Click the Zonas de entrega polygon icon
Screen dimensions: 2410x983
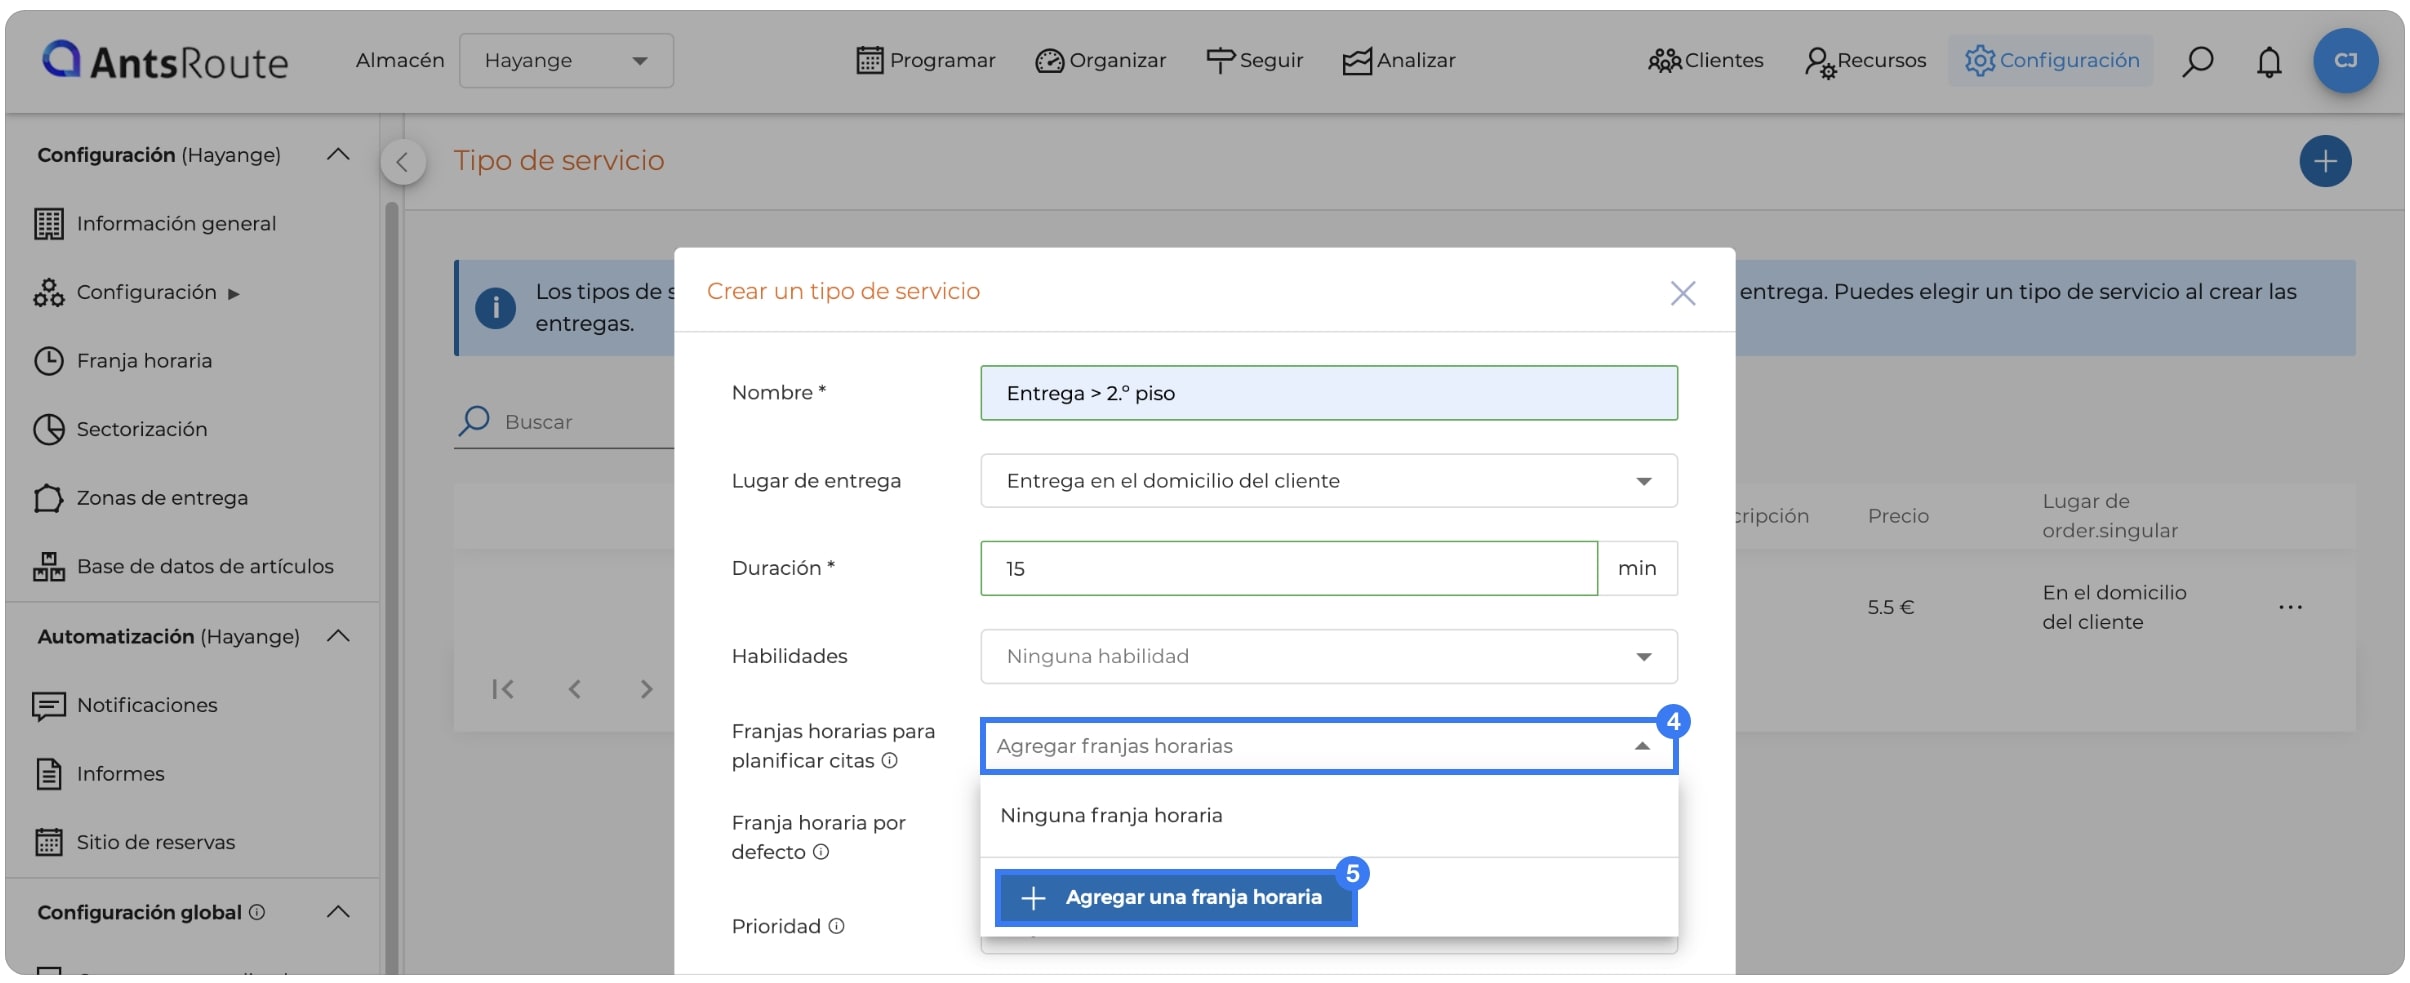(x=48, y=497)
